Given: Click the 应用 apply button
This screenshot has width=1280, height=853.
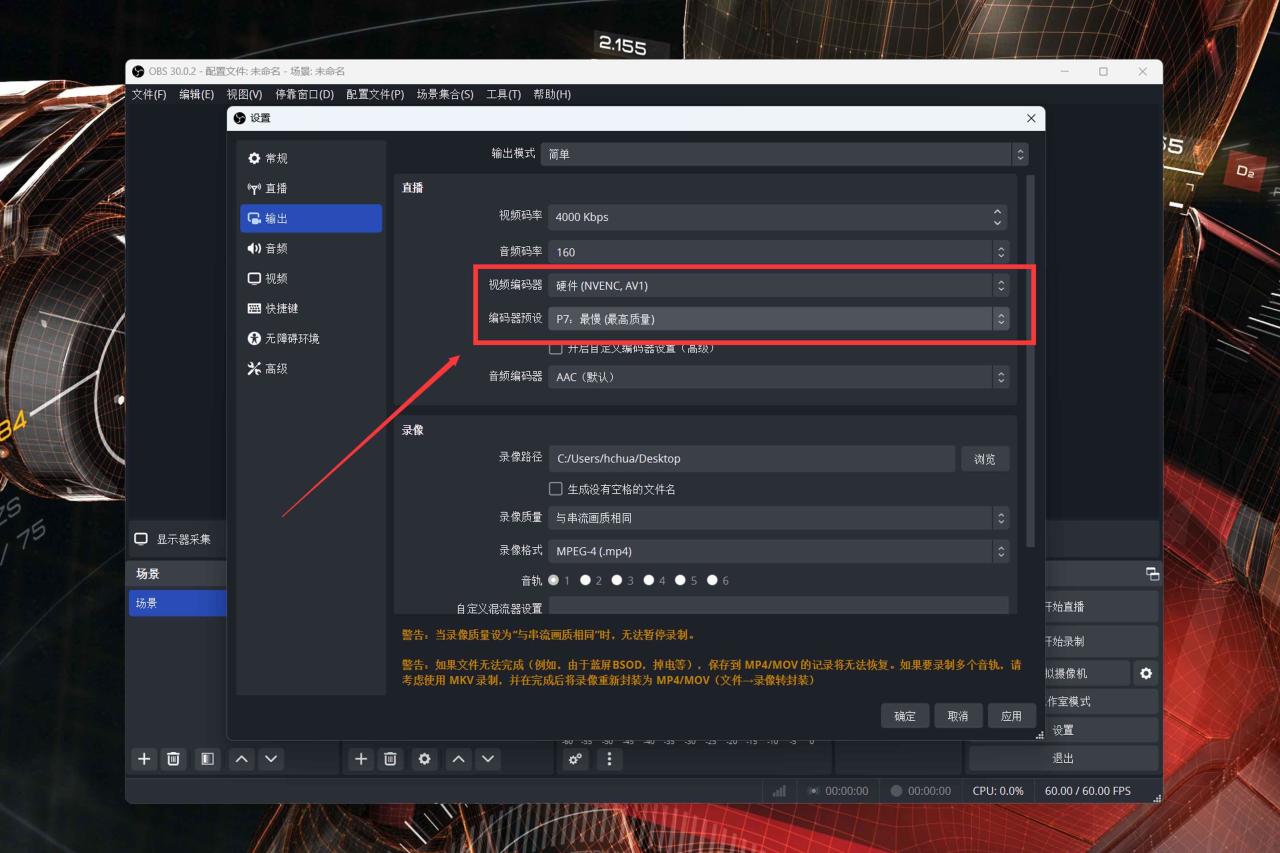Looking at the screenshot, I should coord(1011,716).
